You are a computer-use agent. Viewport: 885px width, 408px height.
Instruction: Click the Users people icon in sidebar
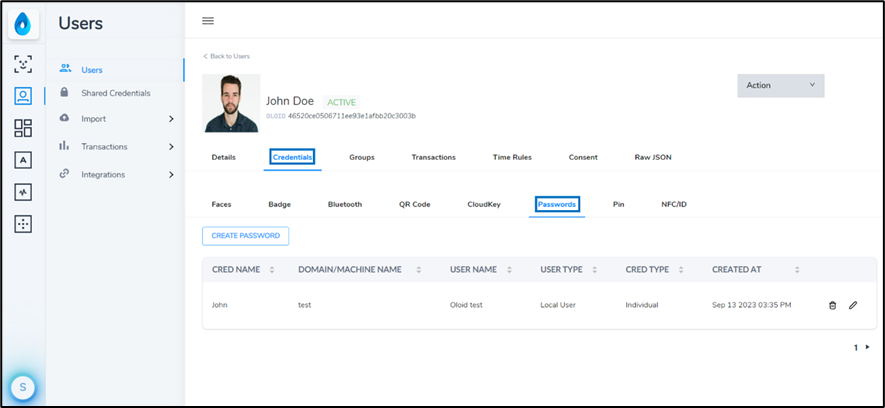(65, 69)
